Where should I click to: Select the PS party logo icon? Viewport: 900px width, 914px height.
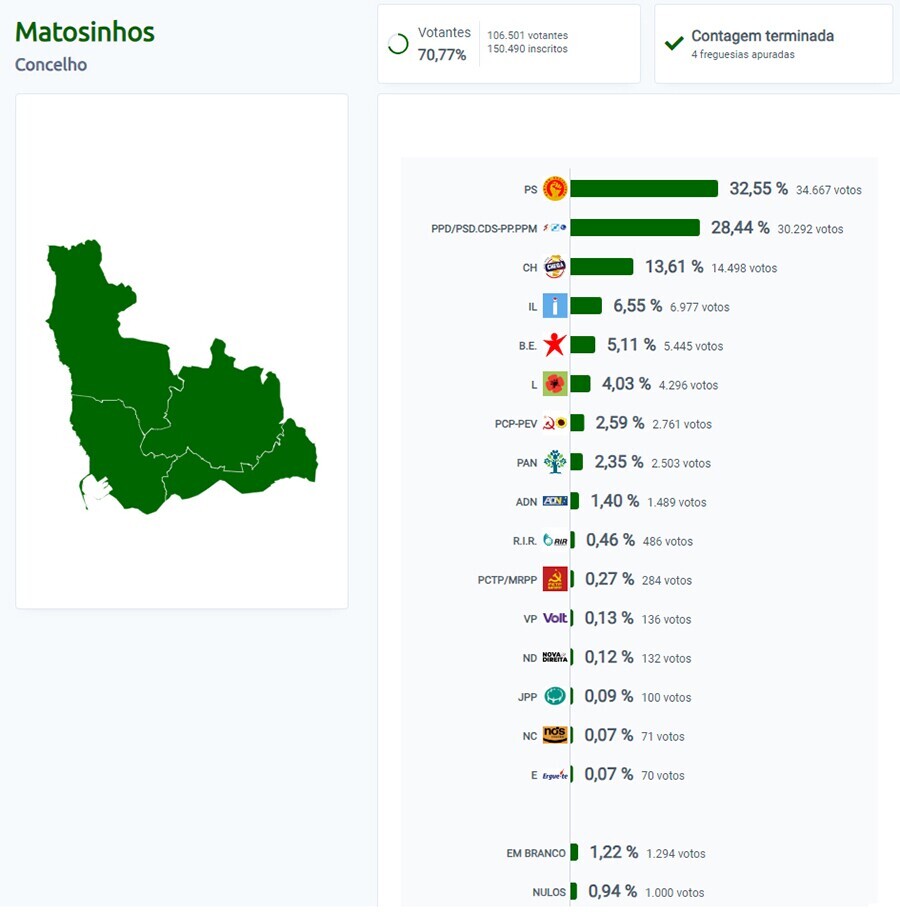pyautogui.click(x=553, y=188)
